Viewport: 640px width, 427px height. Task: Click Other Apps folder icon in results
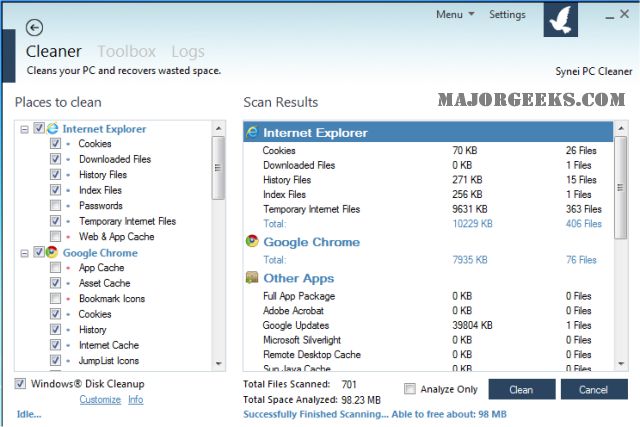pyautogui.click(x=252, y=278)
